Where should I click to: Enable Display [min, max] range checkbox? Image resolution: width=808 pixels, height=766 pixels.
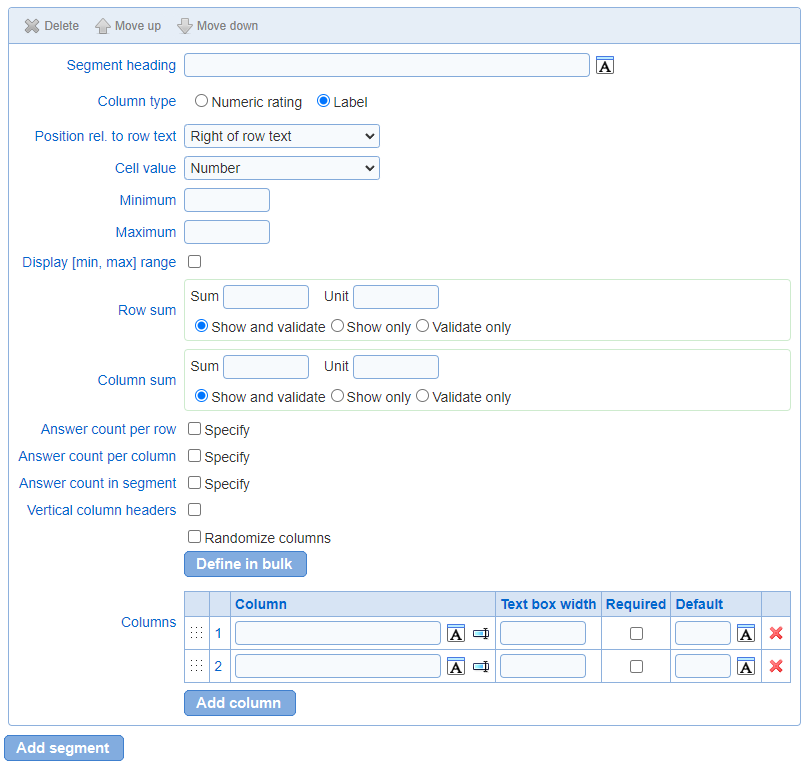pos(194,262)
